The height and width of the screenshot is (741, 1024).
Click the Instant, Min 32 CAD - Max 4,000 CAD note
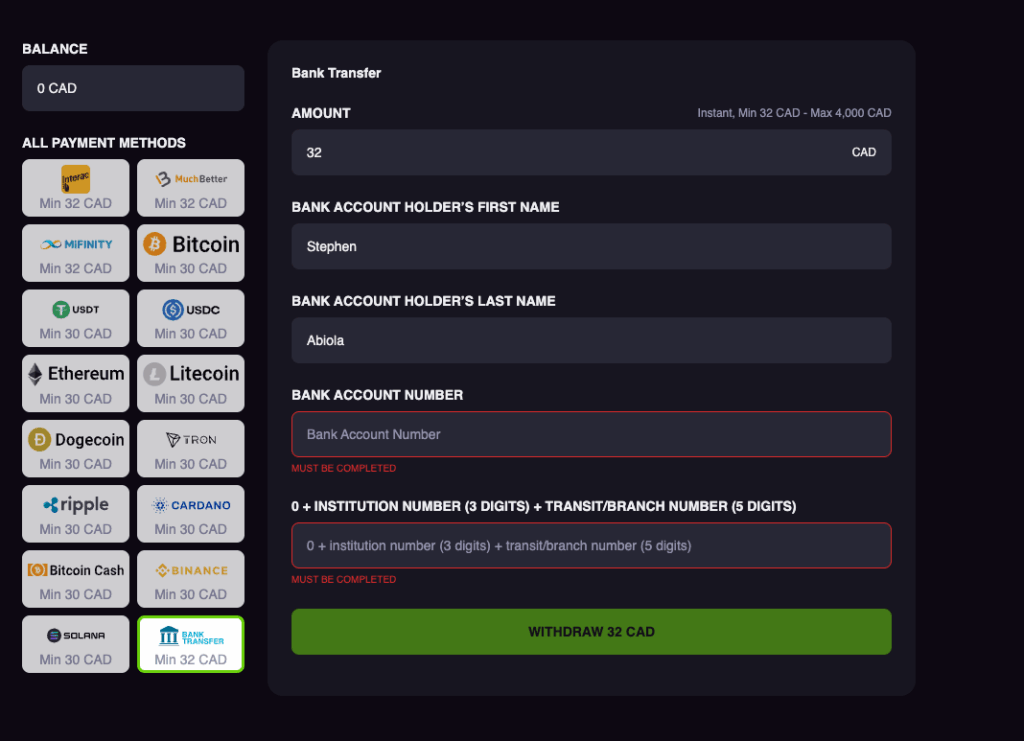click(794, 113)
